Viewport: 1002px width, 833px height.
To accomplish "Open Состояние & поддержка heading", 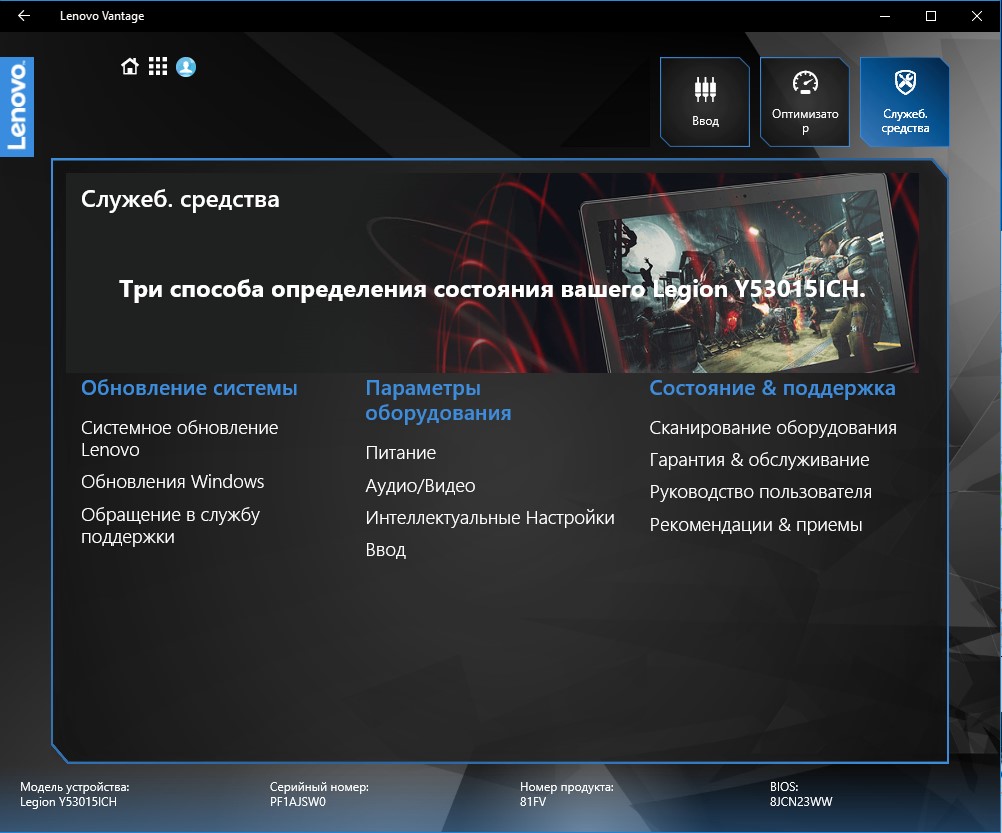I will pyautogui.click(x=773, y=388).
